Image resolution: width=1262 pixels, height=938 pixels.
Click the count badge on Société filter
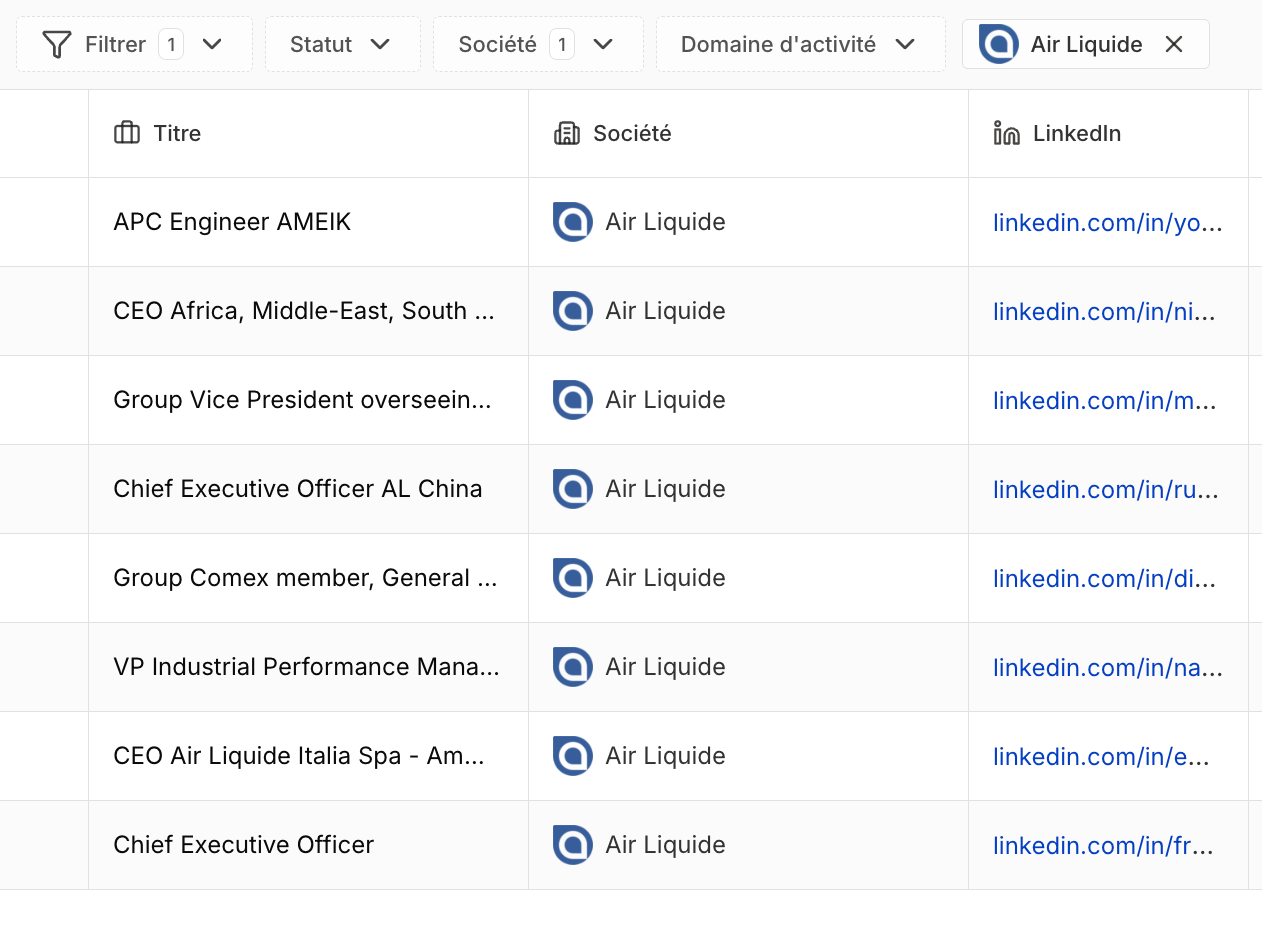[x=562, y=44]
